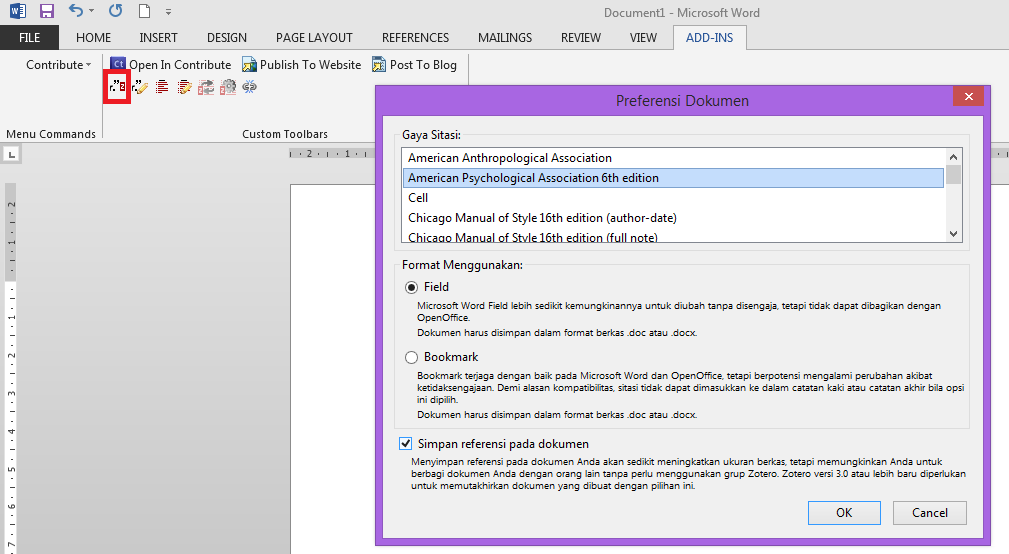Switch to the VIEW tab
This screenshot has width=1009, height=554.
[643, 37]
